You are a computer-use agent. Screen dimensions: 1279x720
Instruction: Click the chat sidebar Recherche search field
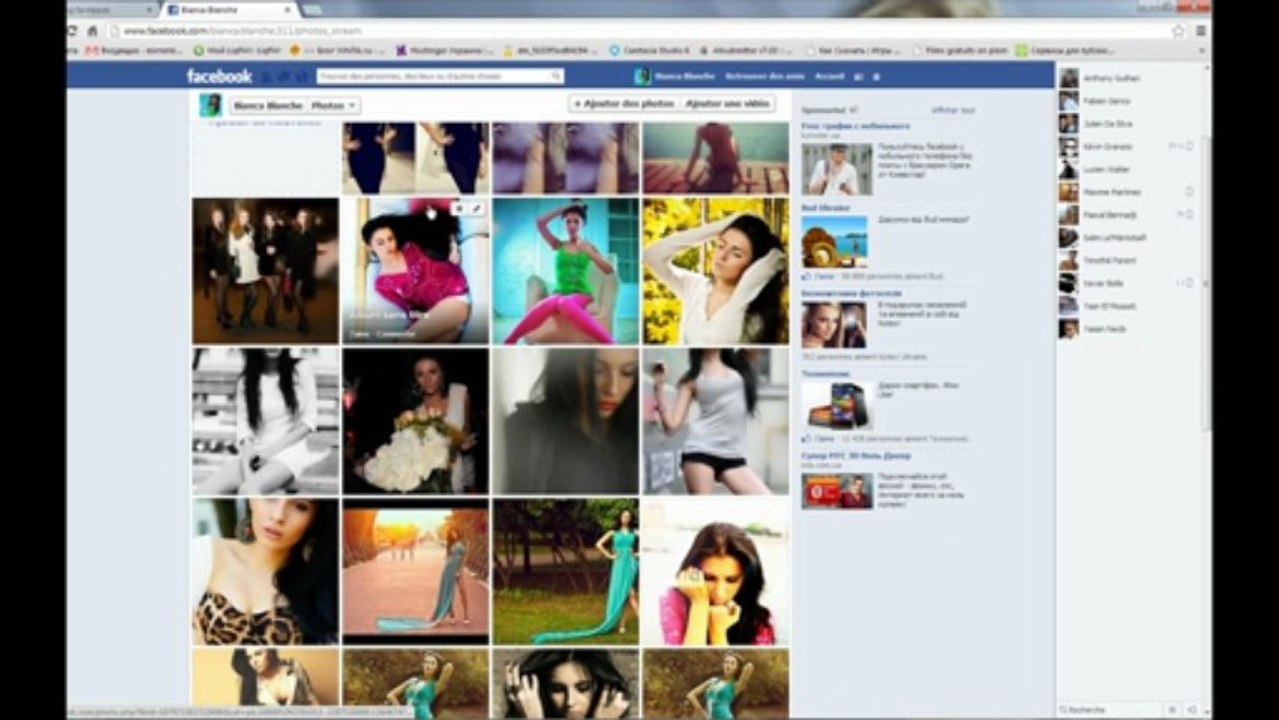(1110, 709)
